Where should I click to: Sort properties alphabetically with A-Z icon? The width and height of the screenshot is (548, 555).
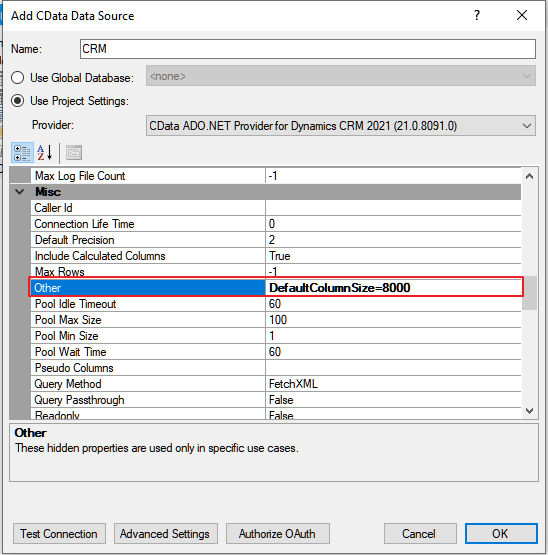[x=45, y=153]
